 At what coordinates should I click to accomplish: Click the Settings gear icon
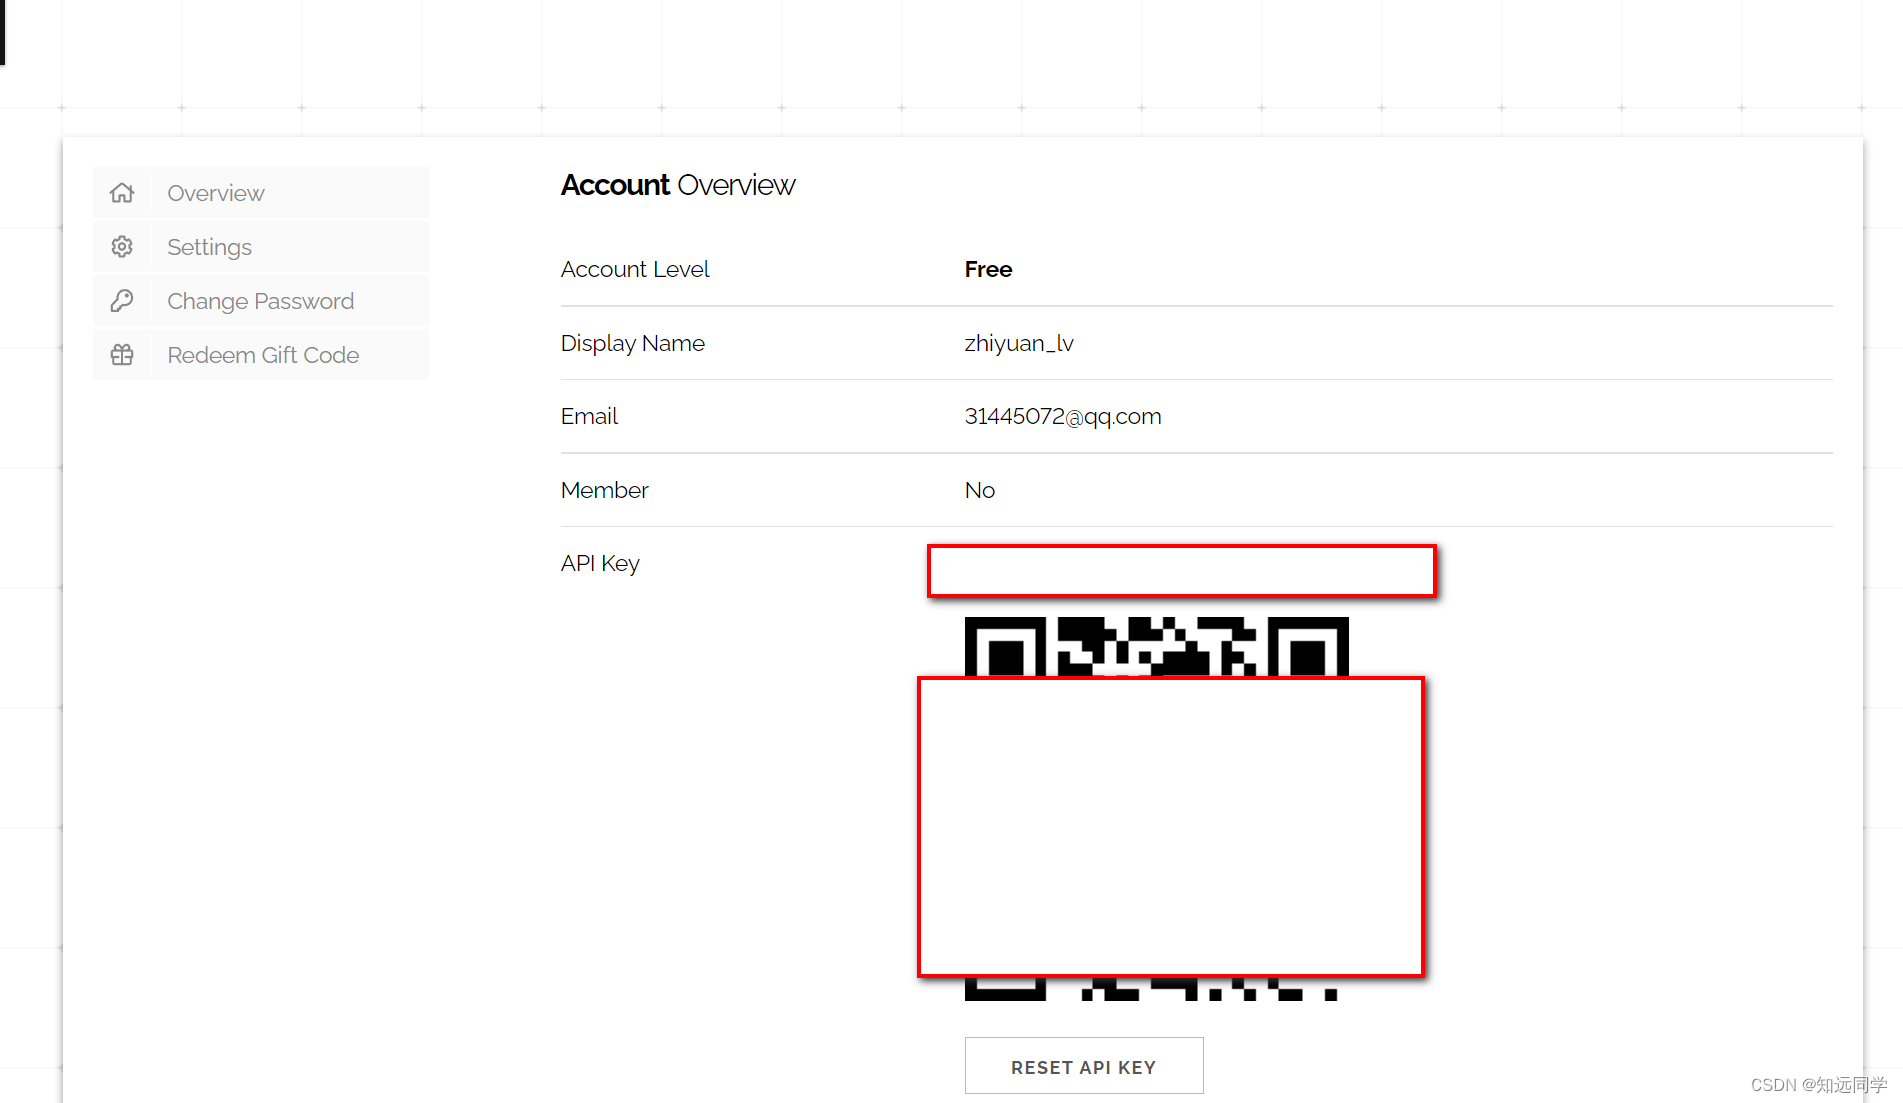click(122, 247)
